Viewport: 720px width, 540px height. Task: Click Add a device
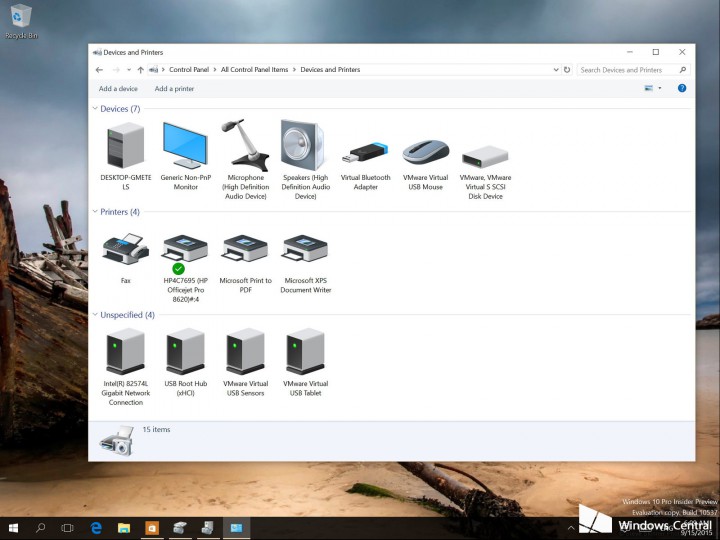tap(118, 89)
